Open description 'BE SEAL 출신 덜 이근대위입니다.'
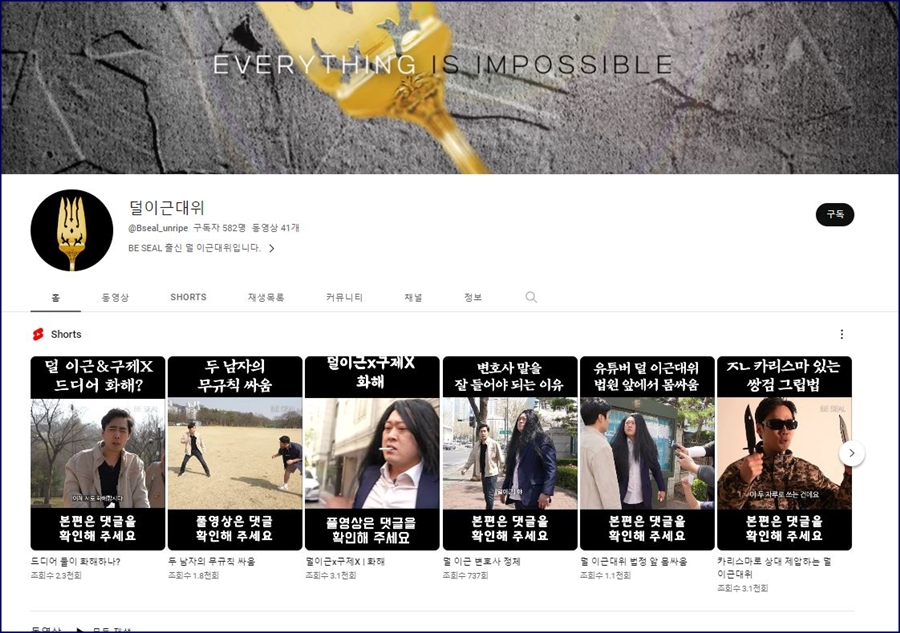Image resolution: width=900 pixels, height=633 pixels. point(195,248)
